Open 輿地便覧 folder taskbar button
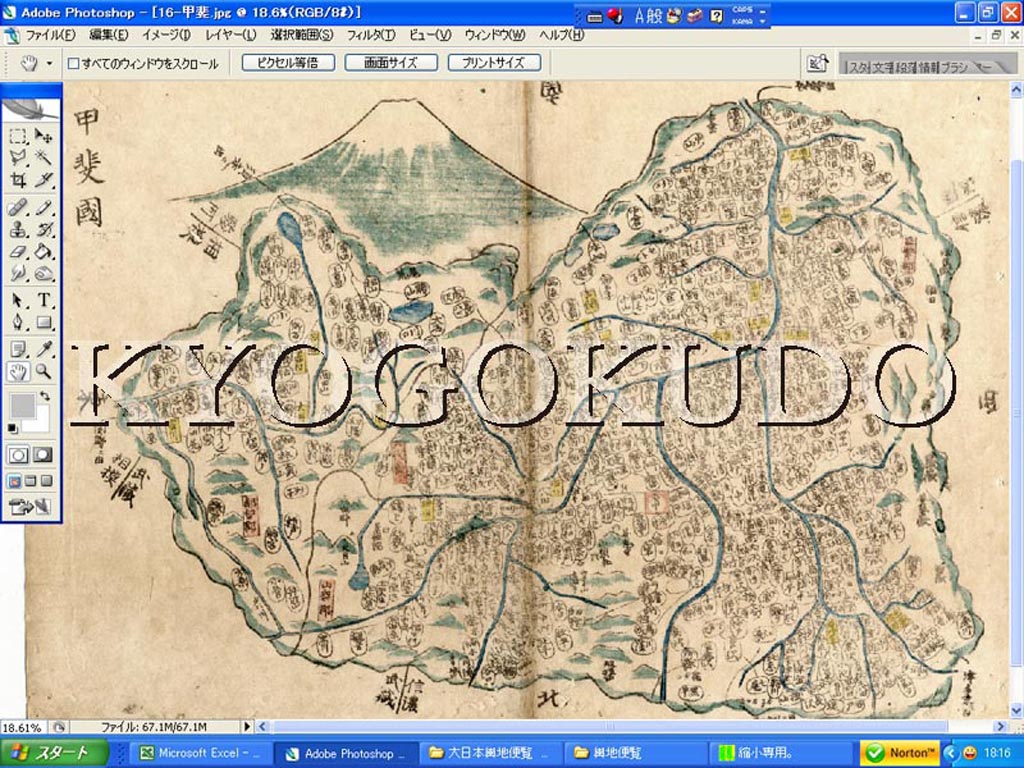1024x768 pixels. point(635,754)
